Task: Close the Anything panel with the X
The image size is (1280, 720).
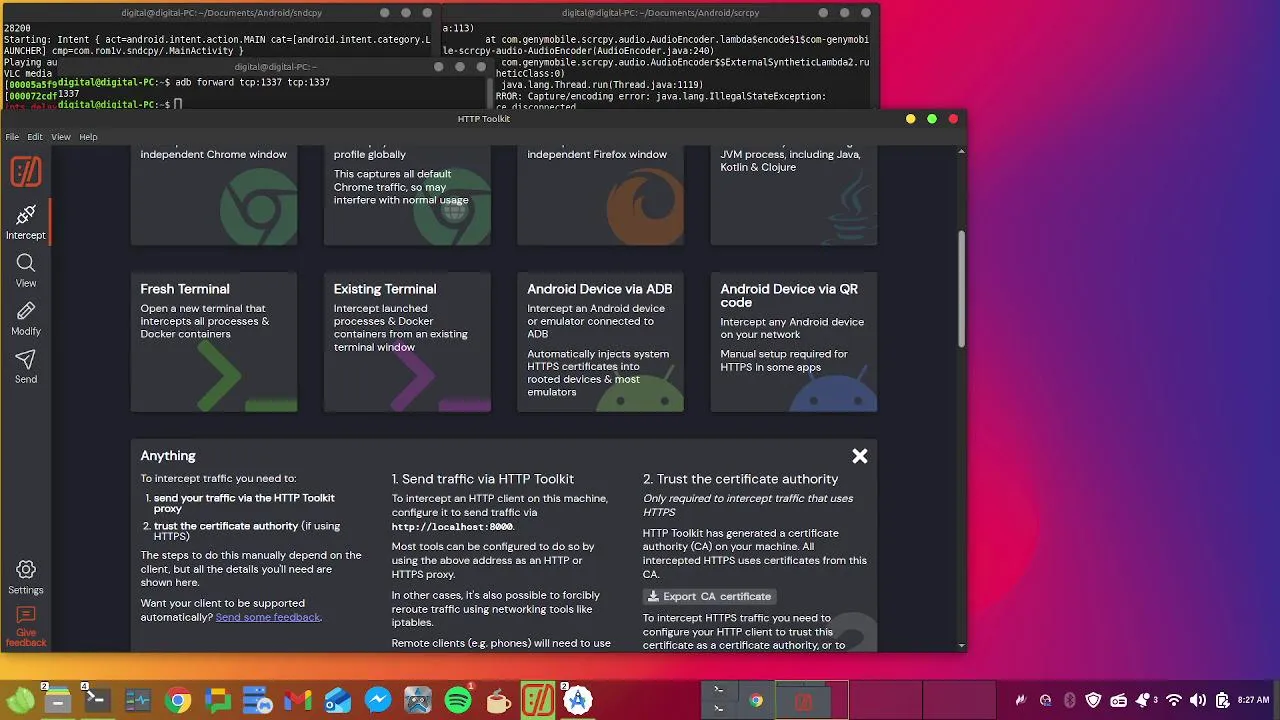Action: (859, 456)
